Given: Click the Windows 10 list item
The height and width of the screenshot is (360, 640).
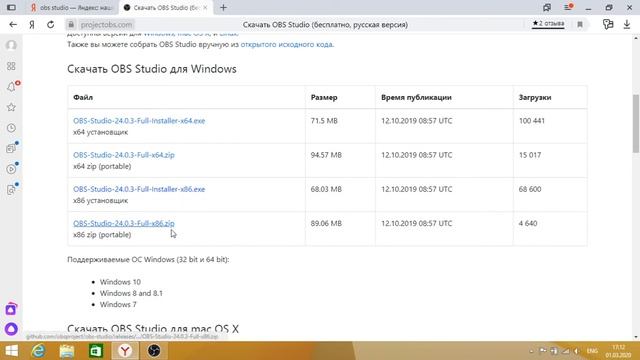Looking at the screenshot, I should [x=120, y=282].
